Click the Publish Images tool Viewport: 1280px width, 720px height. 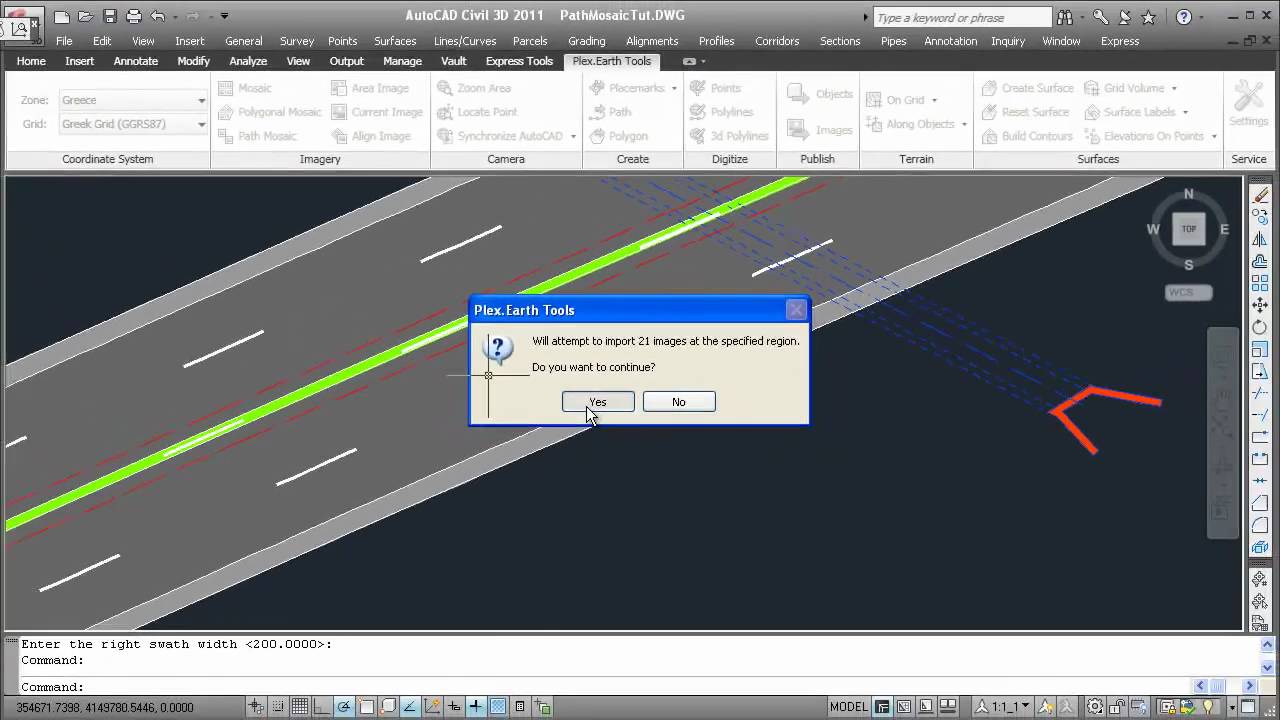pyautogui.click(x=820, y=130)
